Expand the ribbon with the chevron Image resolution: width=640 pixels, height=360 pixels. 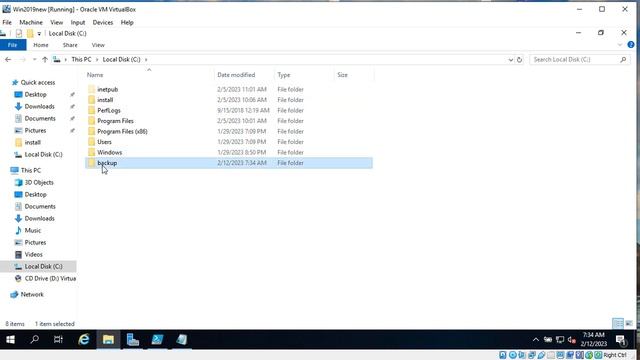pos(620,45)
